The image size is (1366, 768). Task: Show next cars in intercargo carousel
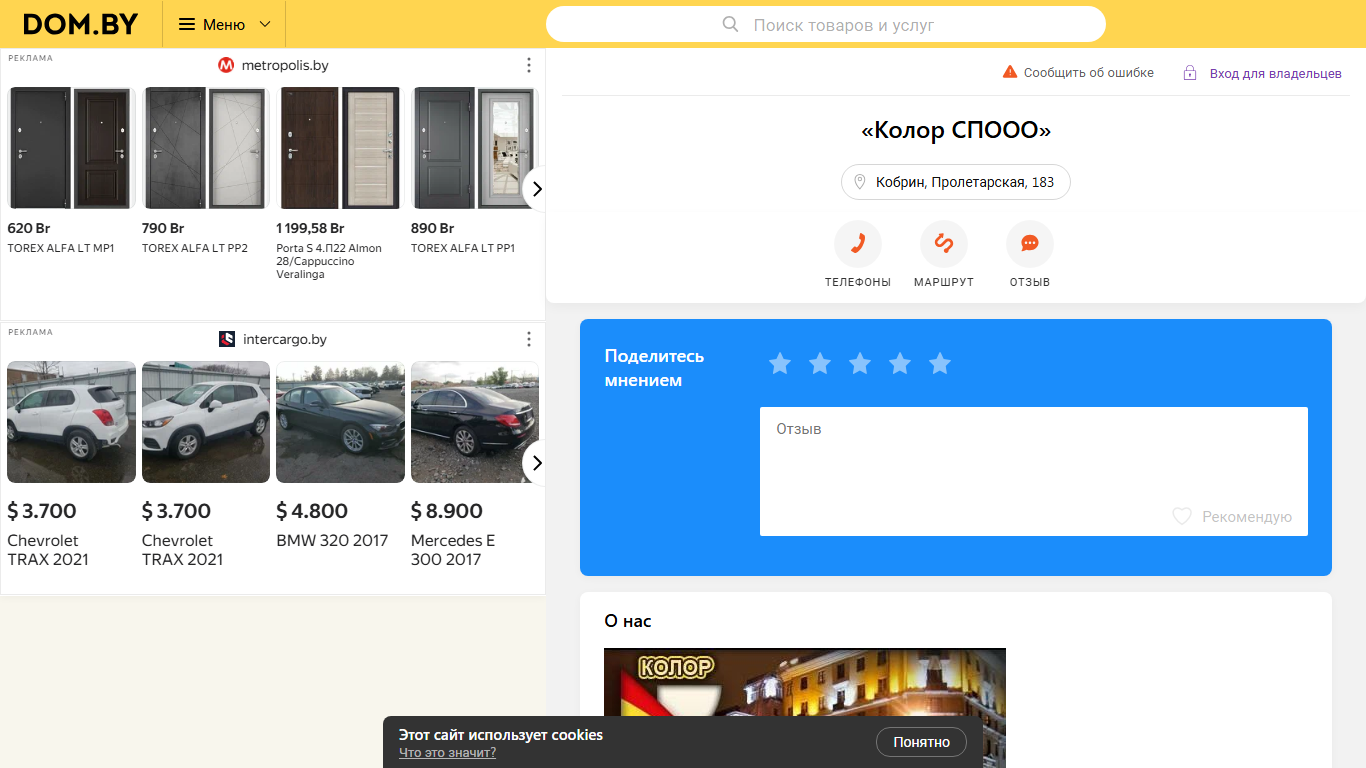(536, 462)
